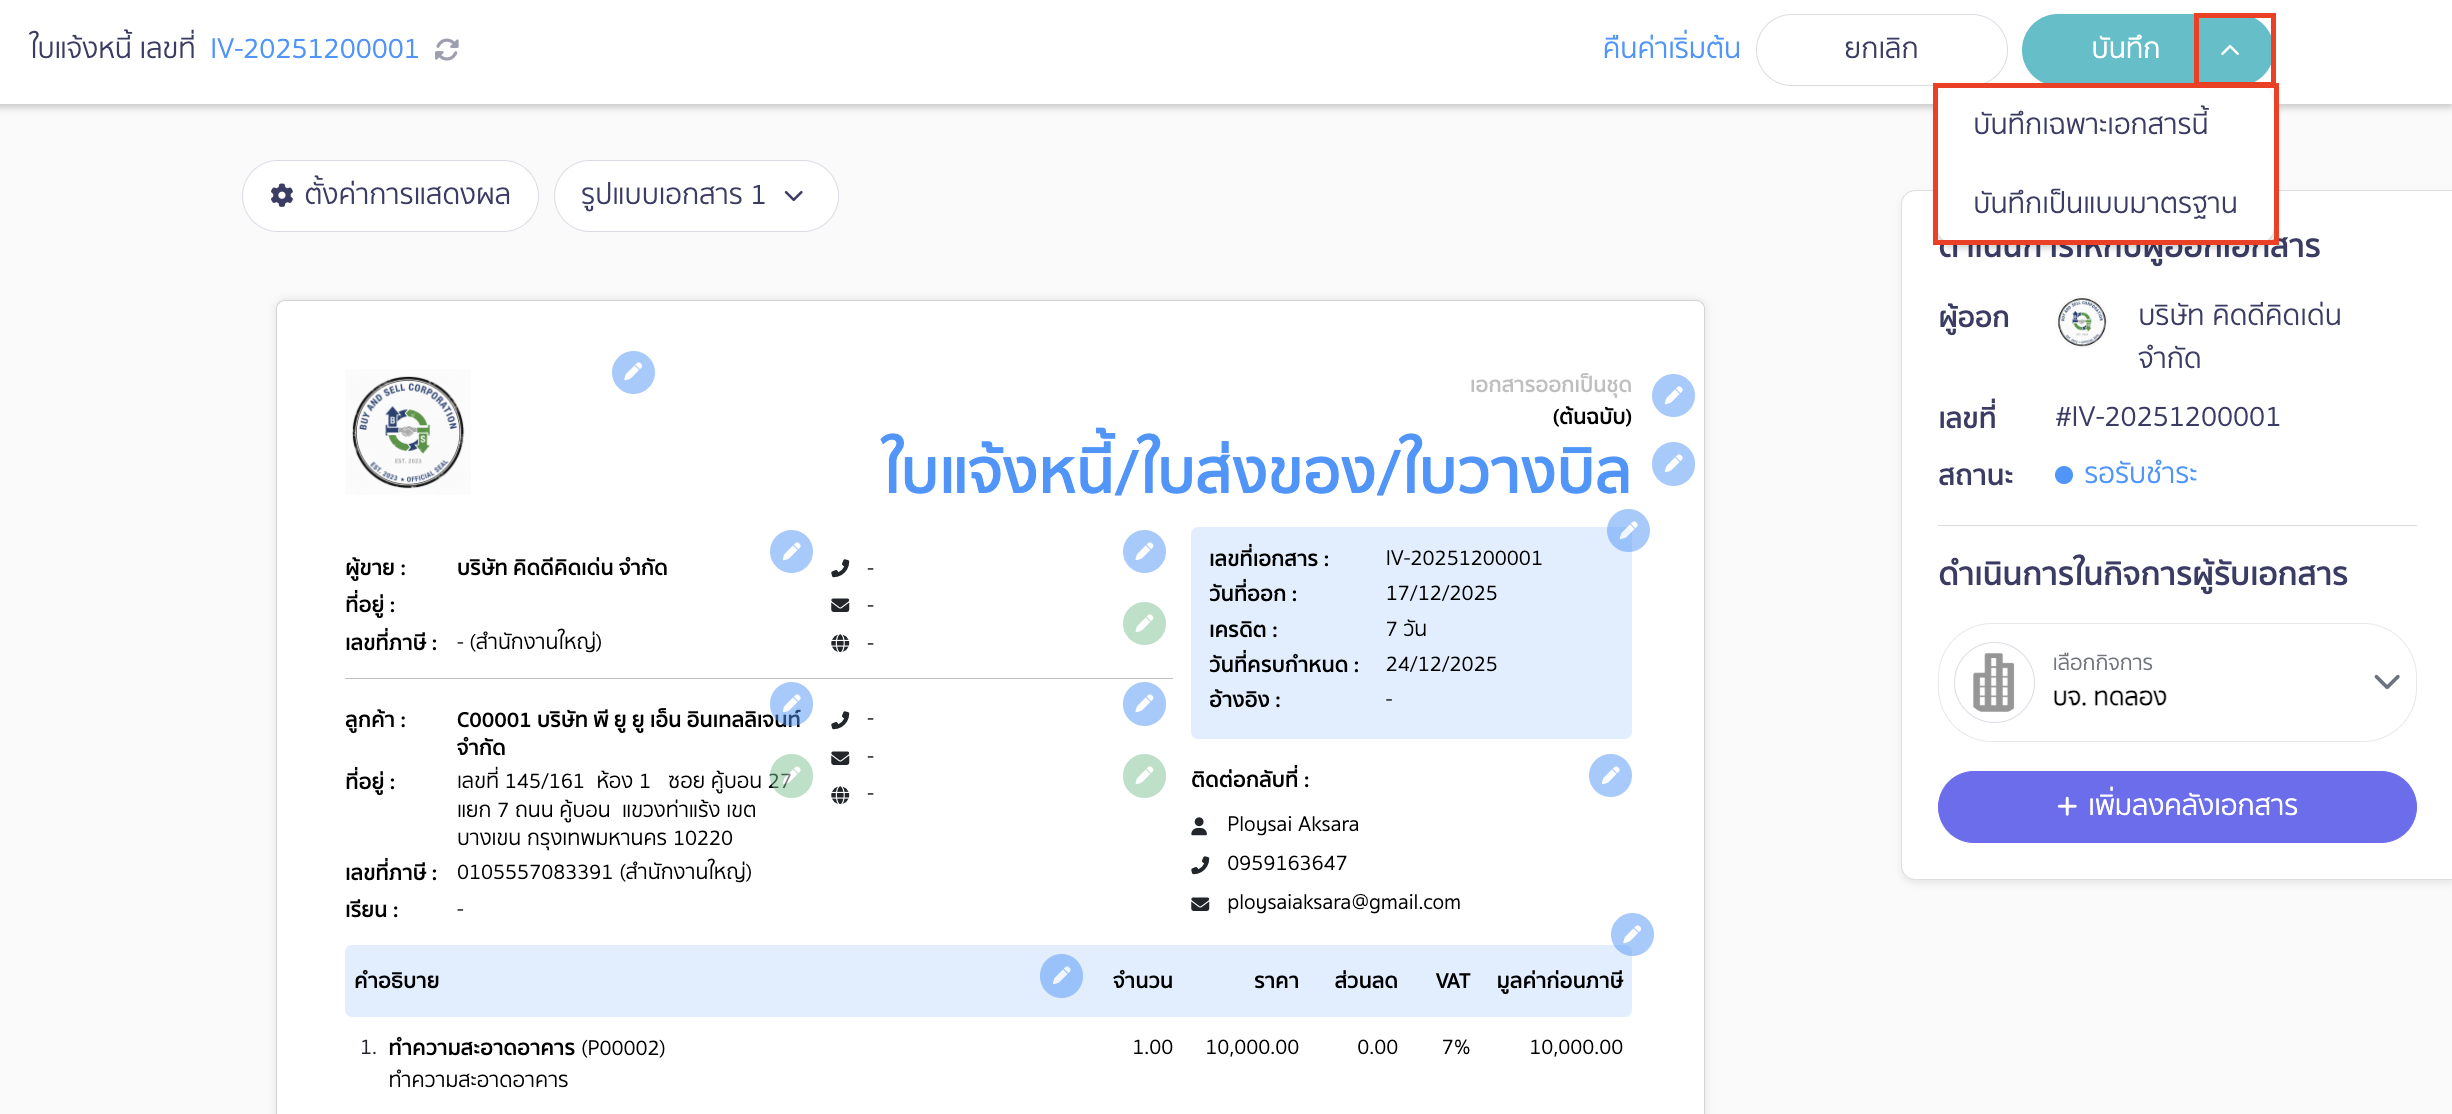
Task: Edit the ติดต่อกลับที่ contact information
Action: [x=1609, y=775]
